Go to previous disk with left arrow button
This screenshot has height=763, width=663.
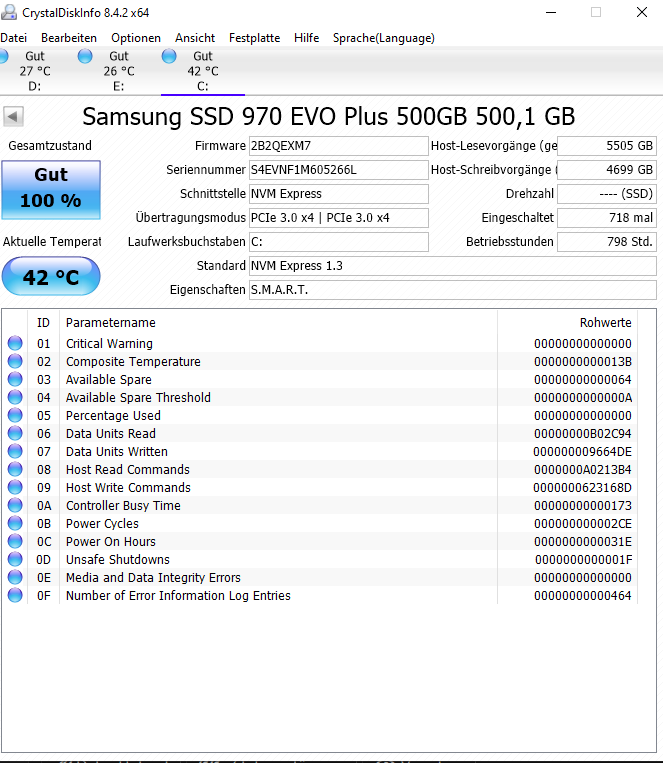coord(13,116)
